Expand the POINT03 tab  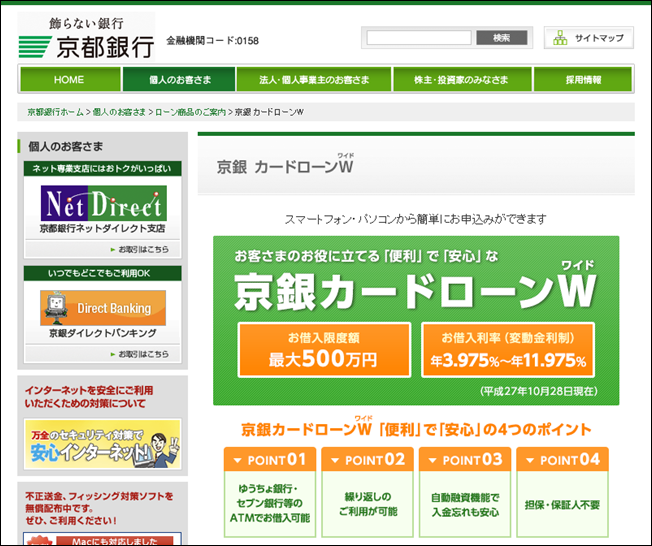[465, 460]
